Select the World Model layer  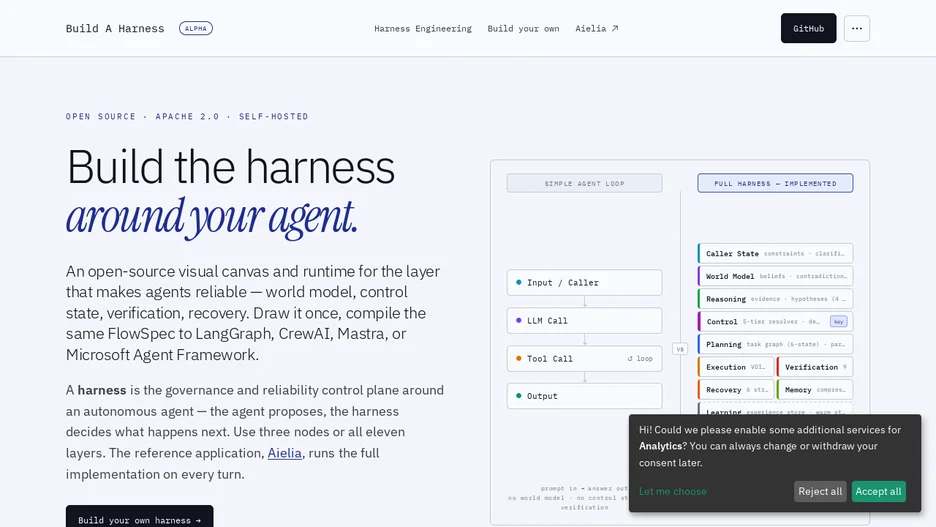pyautogui.click(x=775, y=276)
